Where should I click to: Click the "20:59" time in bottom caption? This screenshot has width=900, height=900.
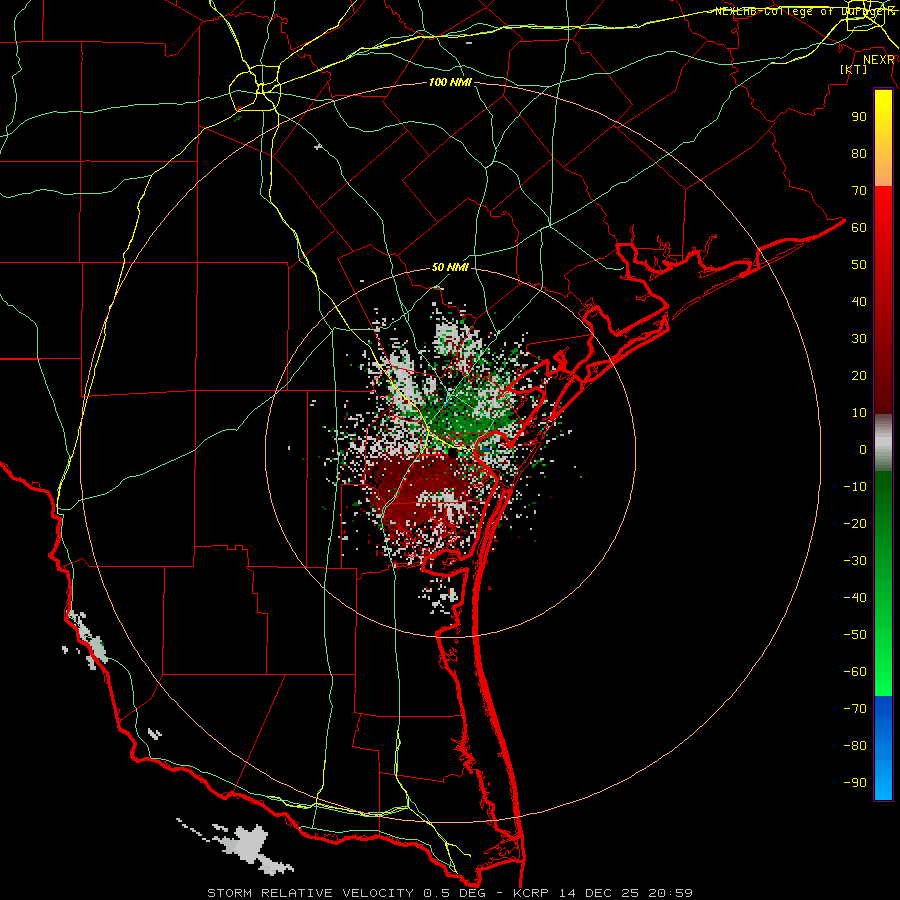tap(670, 893)
